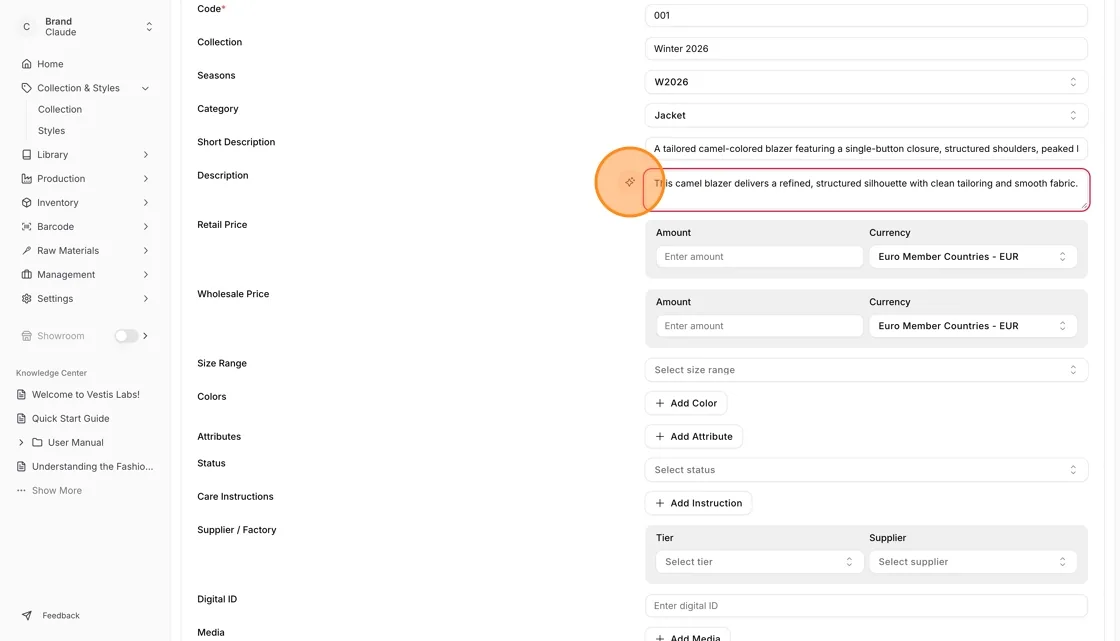Open the Retail Price currency dropdown
This screenshot has height=641, width=1120.
pos(972,257)
